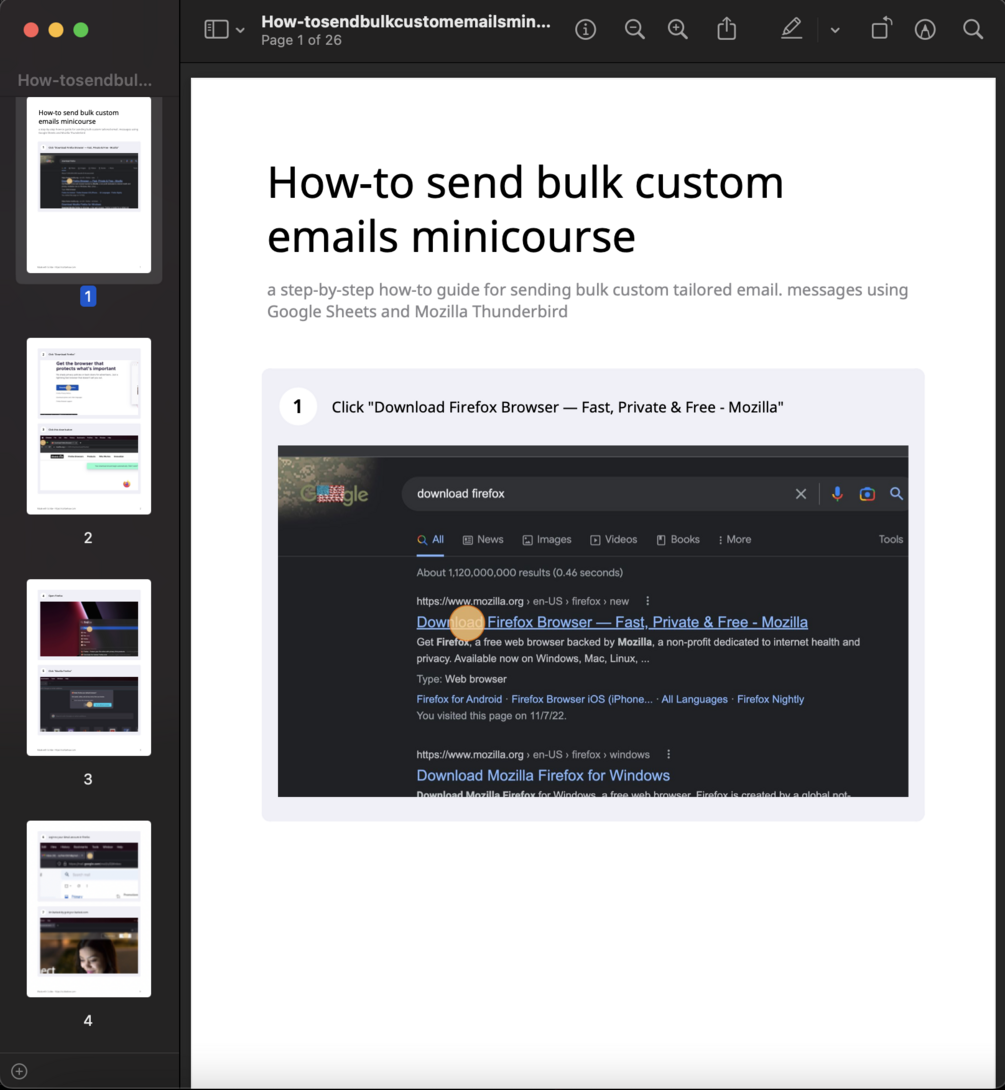Click the 'Firefox Nightly' sublink

pos(770,699)
